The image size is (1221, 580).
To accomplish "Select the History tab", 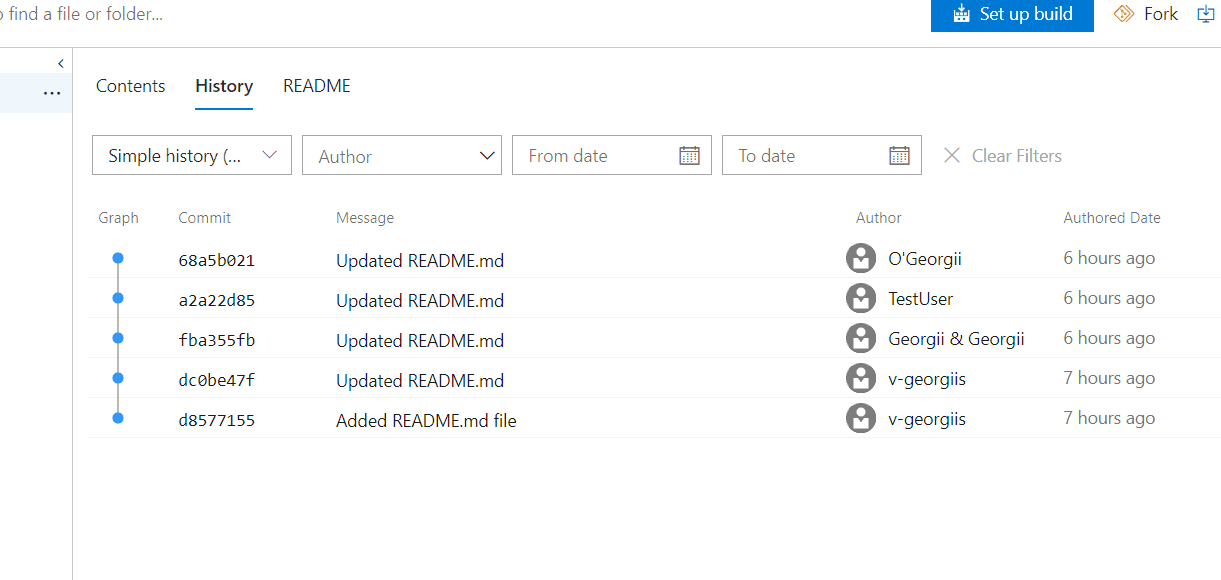I will click(224, 86).
